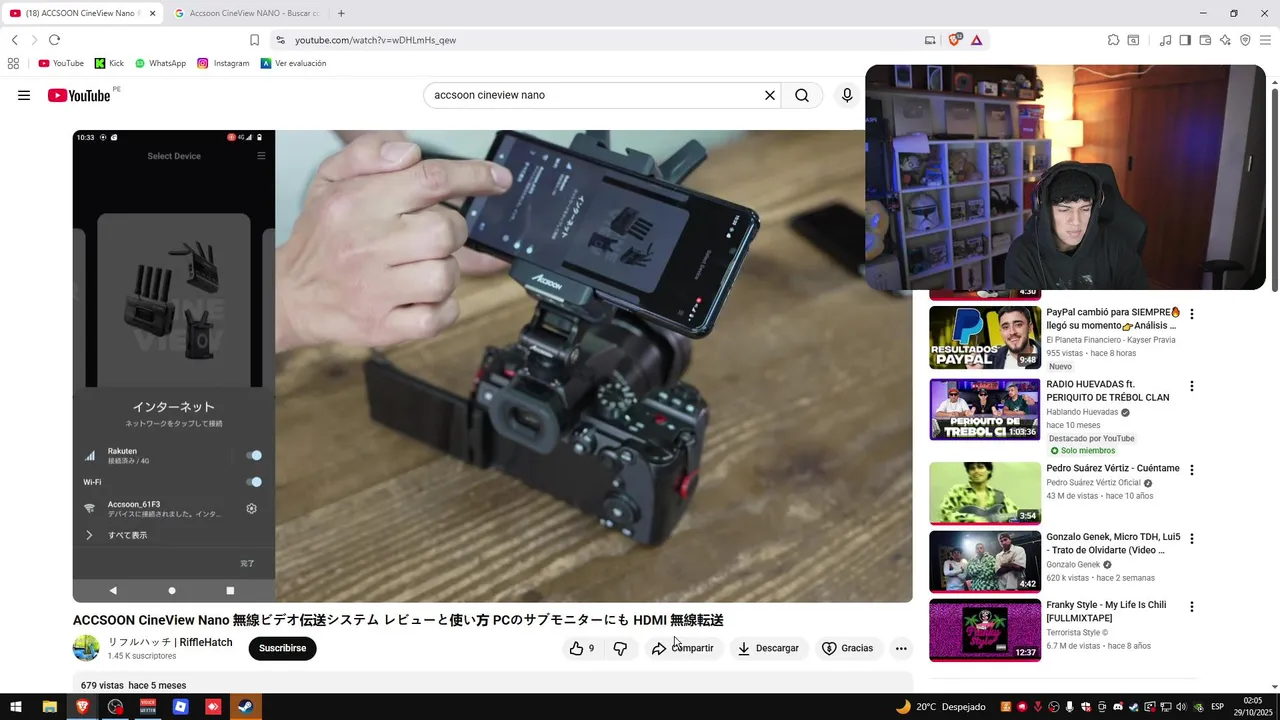Screen dimensions: 1280x720
Task: Click the Descargar download button
Action: pyautogui.click(x=768, y=648)
